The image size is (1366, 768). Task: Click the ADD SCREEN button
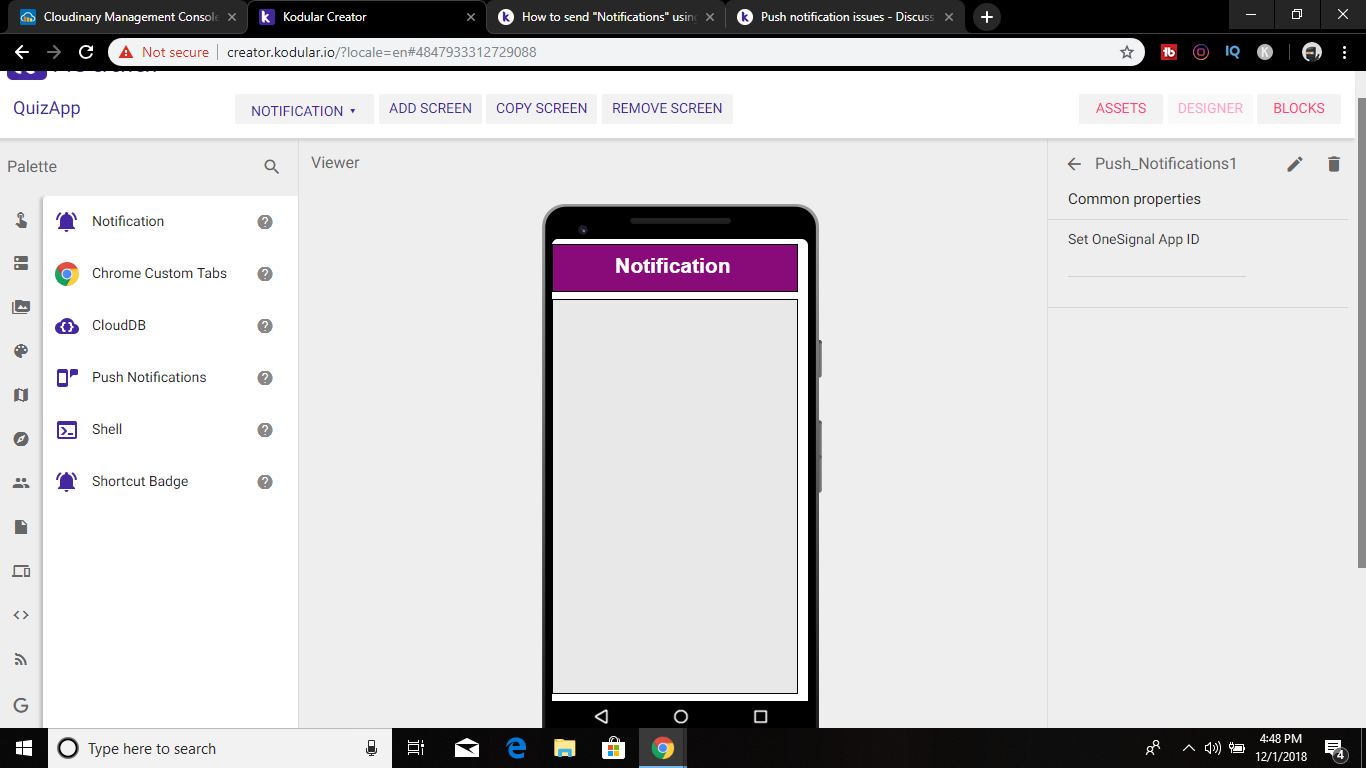[x=430, y=109]
